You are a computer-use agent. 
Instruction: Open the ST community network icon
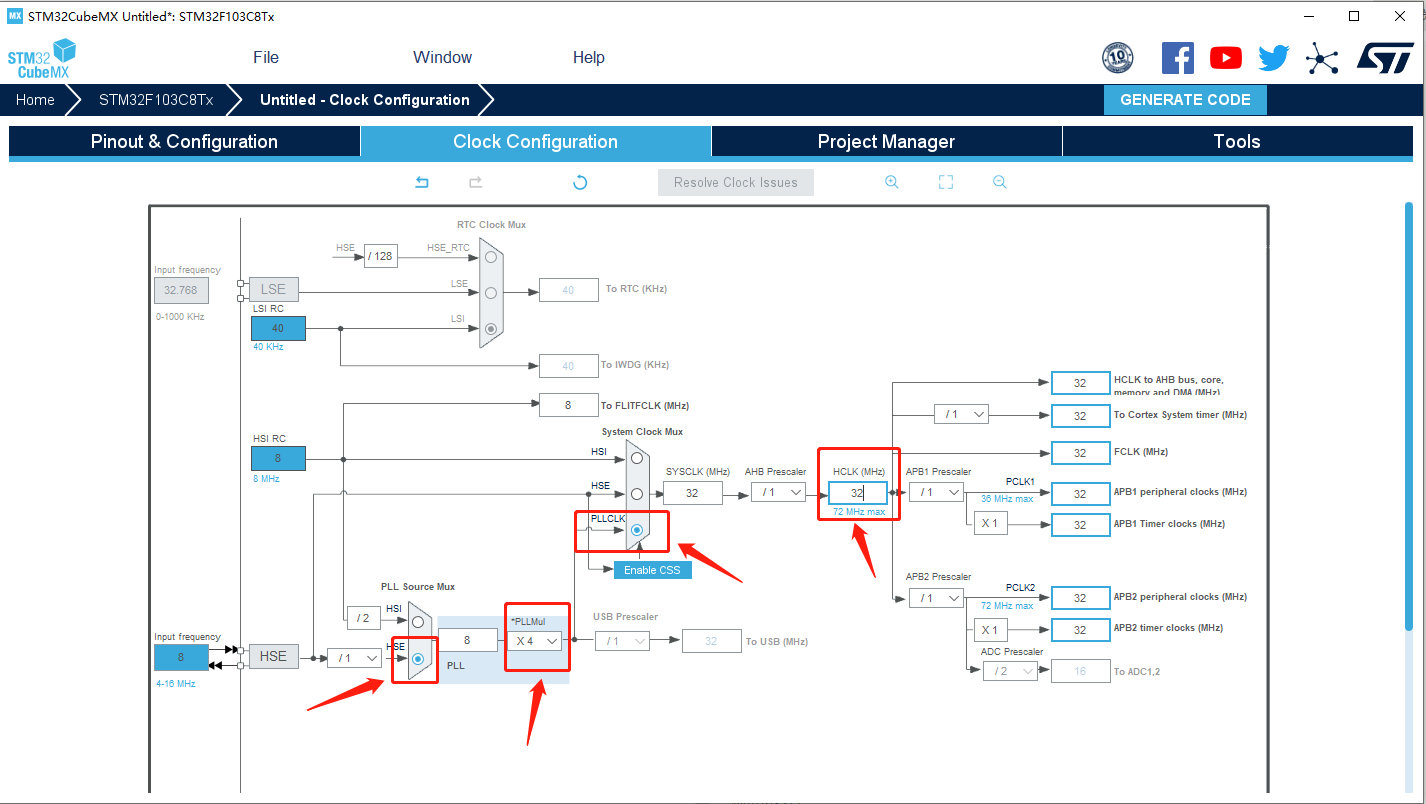pyautogui.click(x=1322, y=59)
